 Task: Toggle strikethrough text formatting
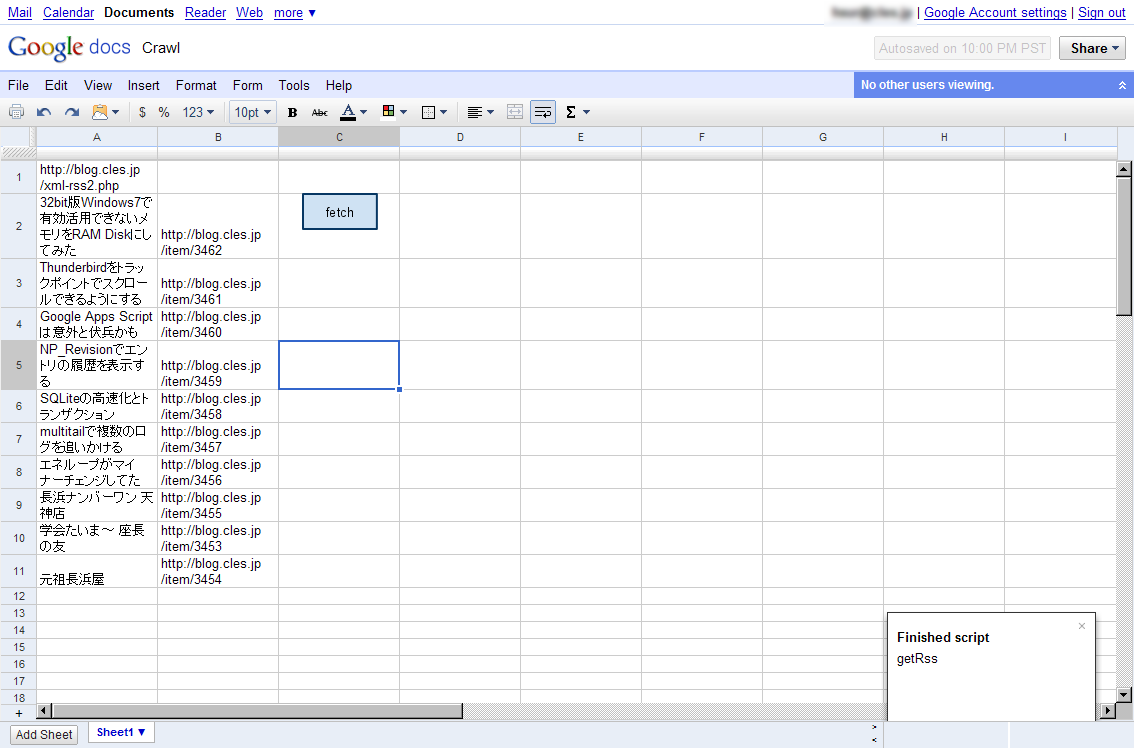click(x=319, y=112)
